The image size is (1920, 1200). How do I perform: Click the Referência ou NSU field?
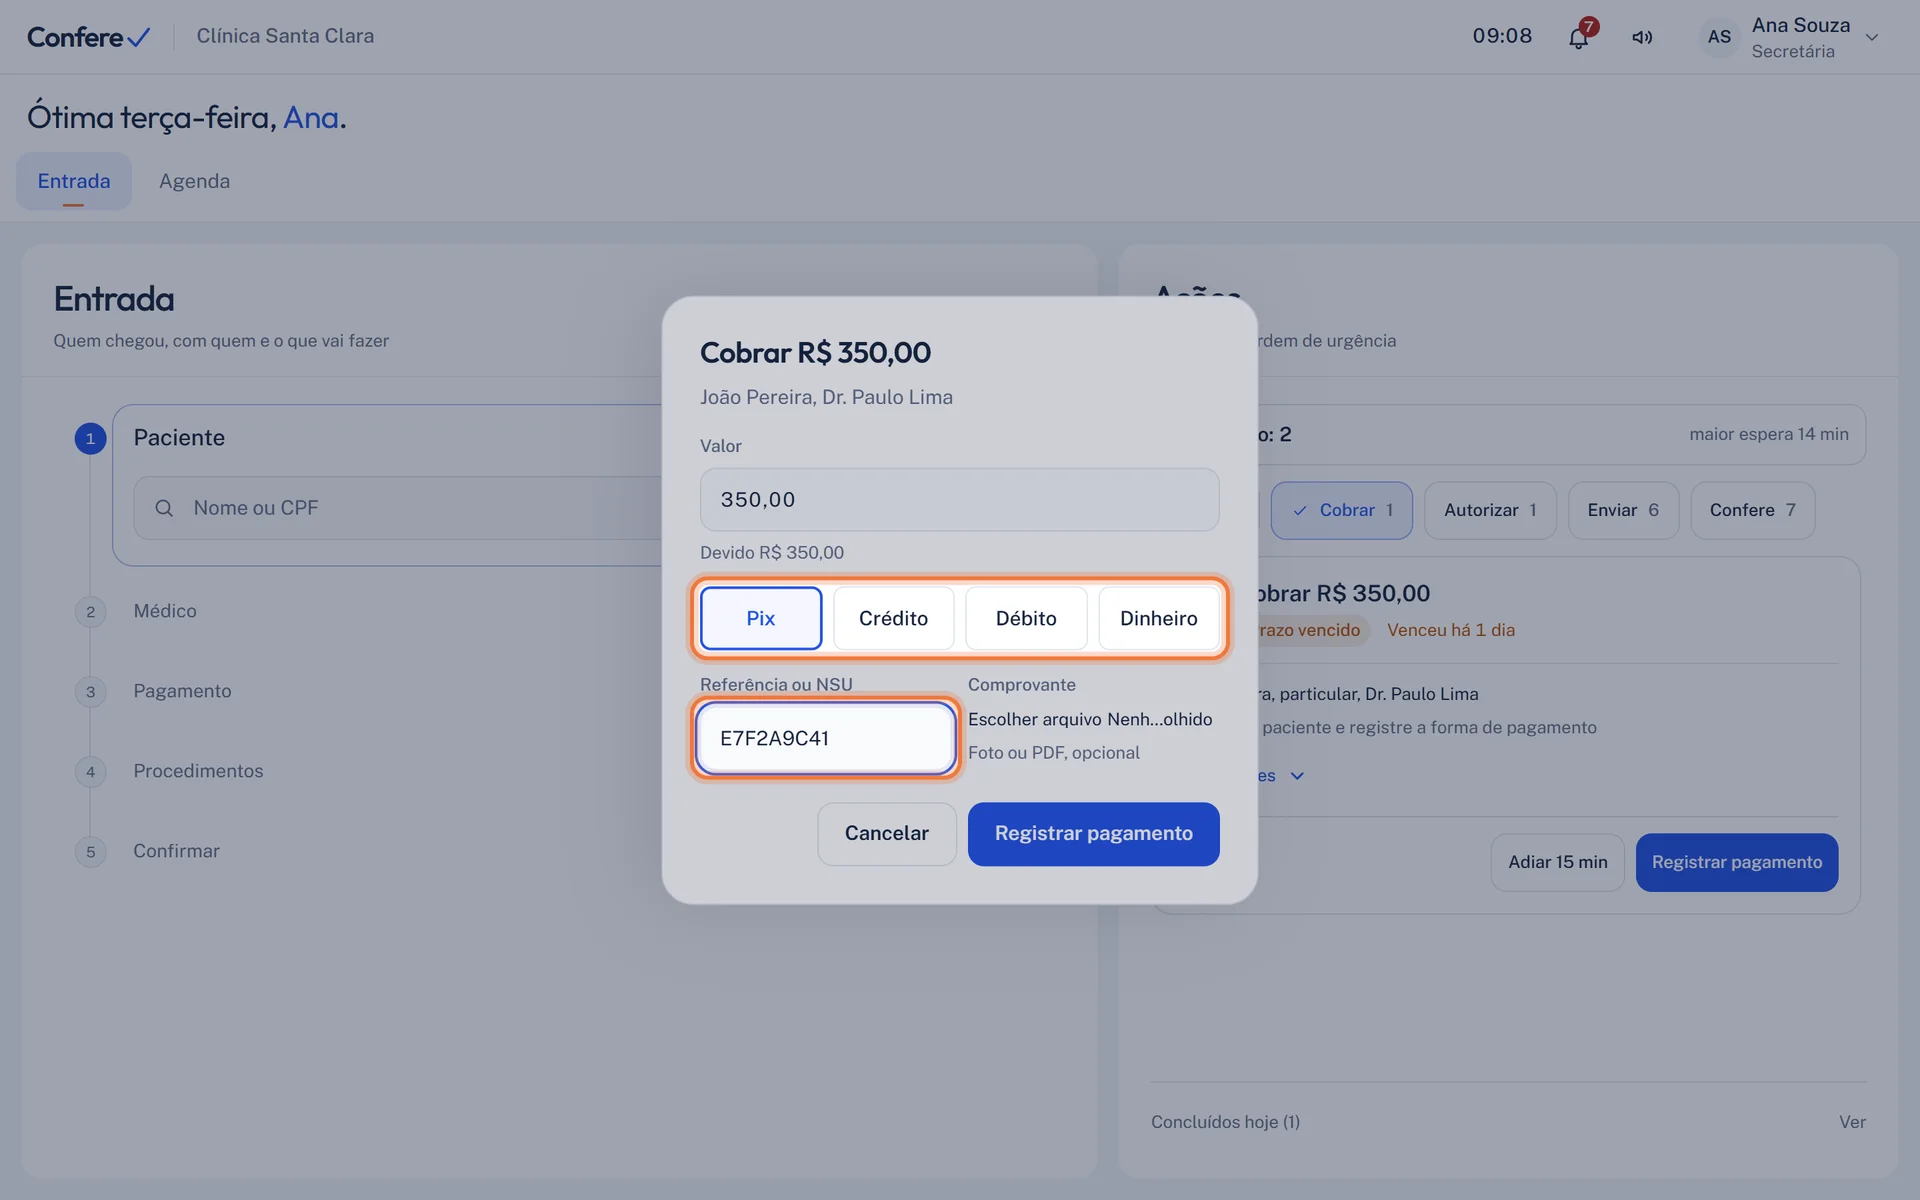[x=825, y=738]
